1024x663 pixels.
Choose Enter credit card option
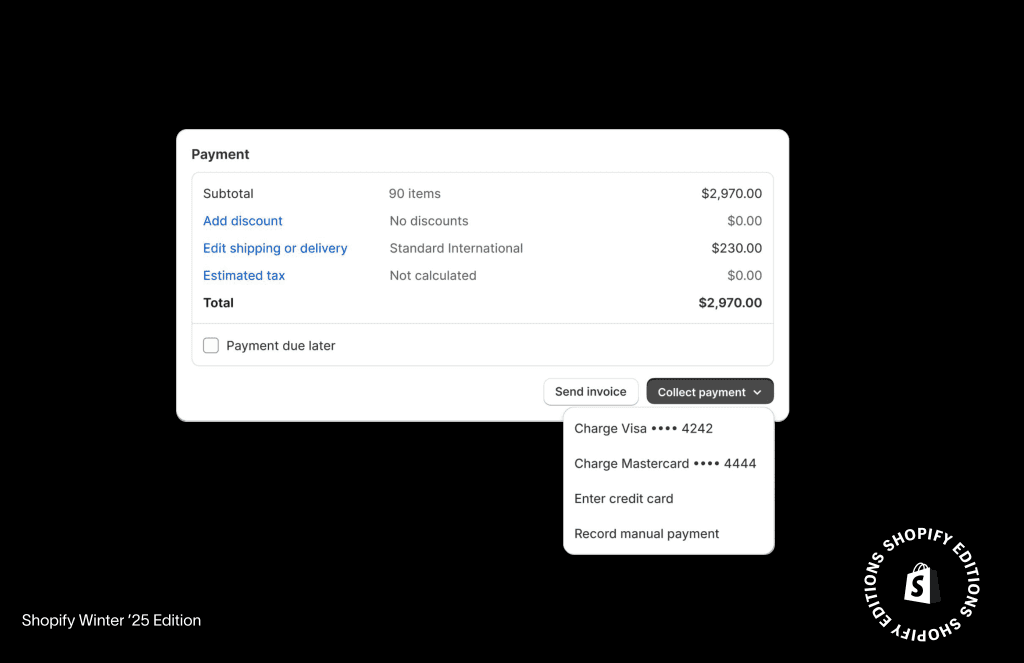click(623, 498)
